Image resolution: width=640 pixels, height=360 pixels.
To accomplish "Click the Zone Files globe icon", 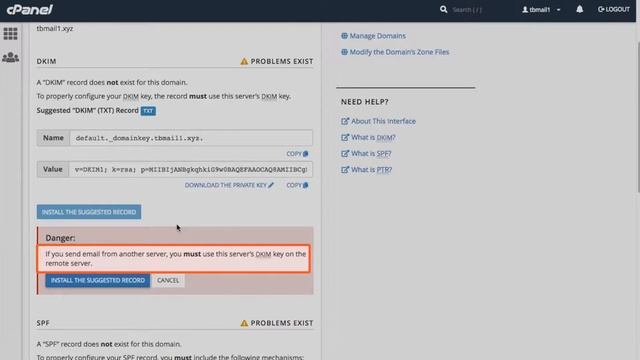I will pyautogui.click(x=344, y=52).
